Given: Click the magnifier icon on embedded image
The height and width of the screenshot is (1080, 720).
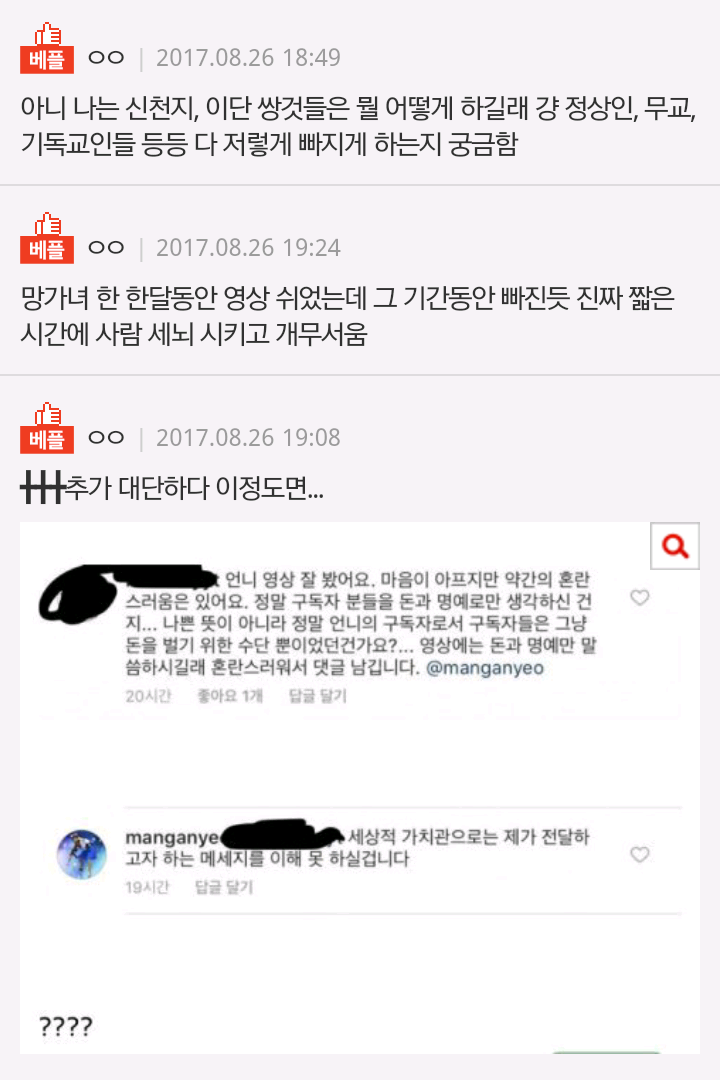Looking at the screenshot, I should point(675,546).
